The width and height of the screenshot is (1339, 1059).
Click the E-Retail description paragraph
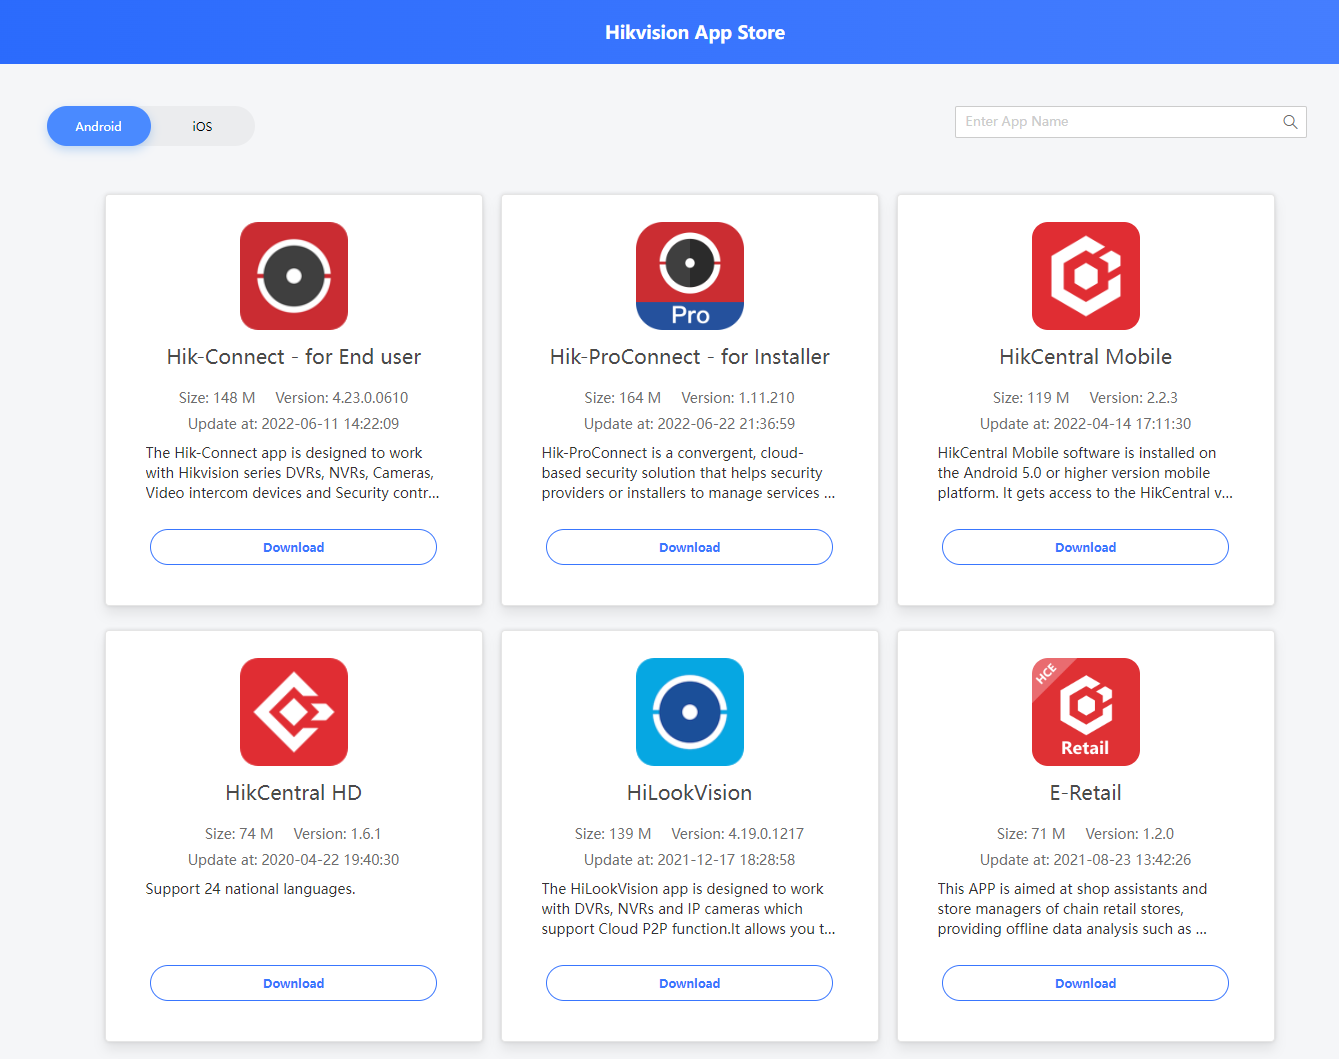(x=1072, y=909)
